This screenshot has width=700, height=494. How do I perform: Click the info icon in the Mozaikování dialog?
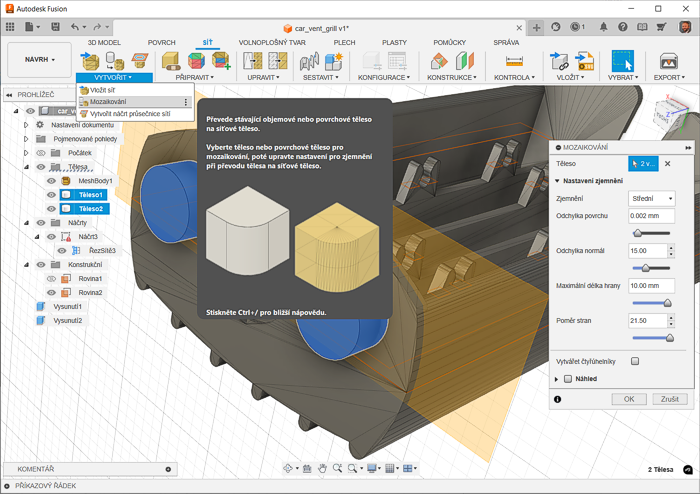point(558,399)
